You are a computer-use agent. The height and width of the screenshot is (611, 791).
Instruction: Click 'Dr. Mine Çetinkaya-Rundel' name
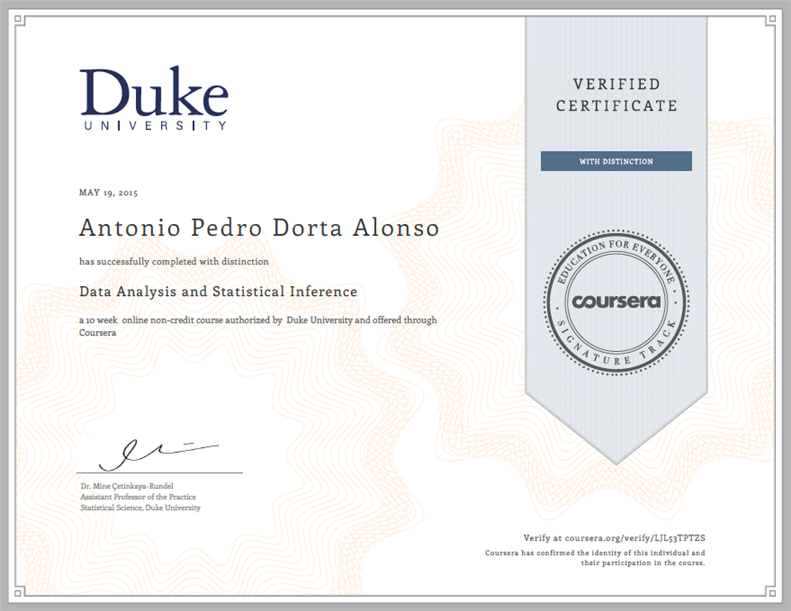pyautogui.click(x=127, y=486)
